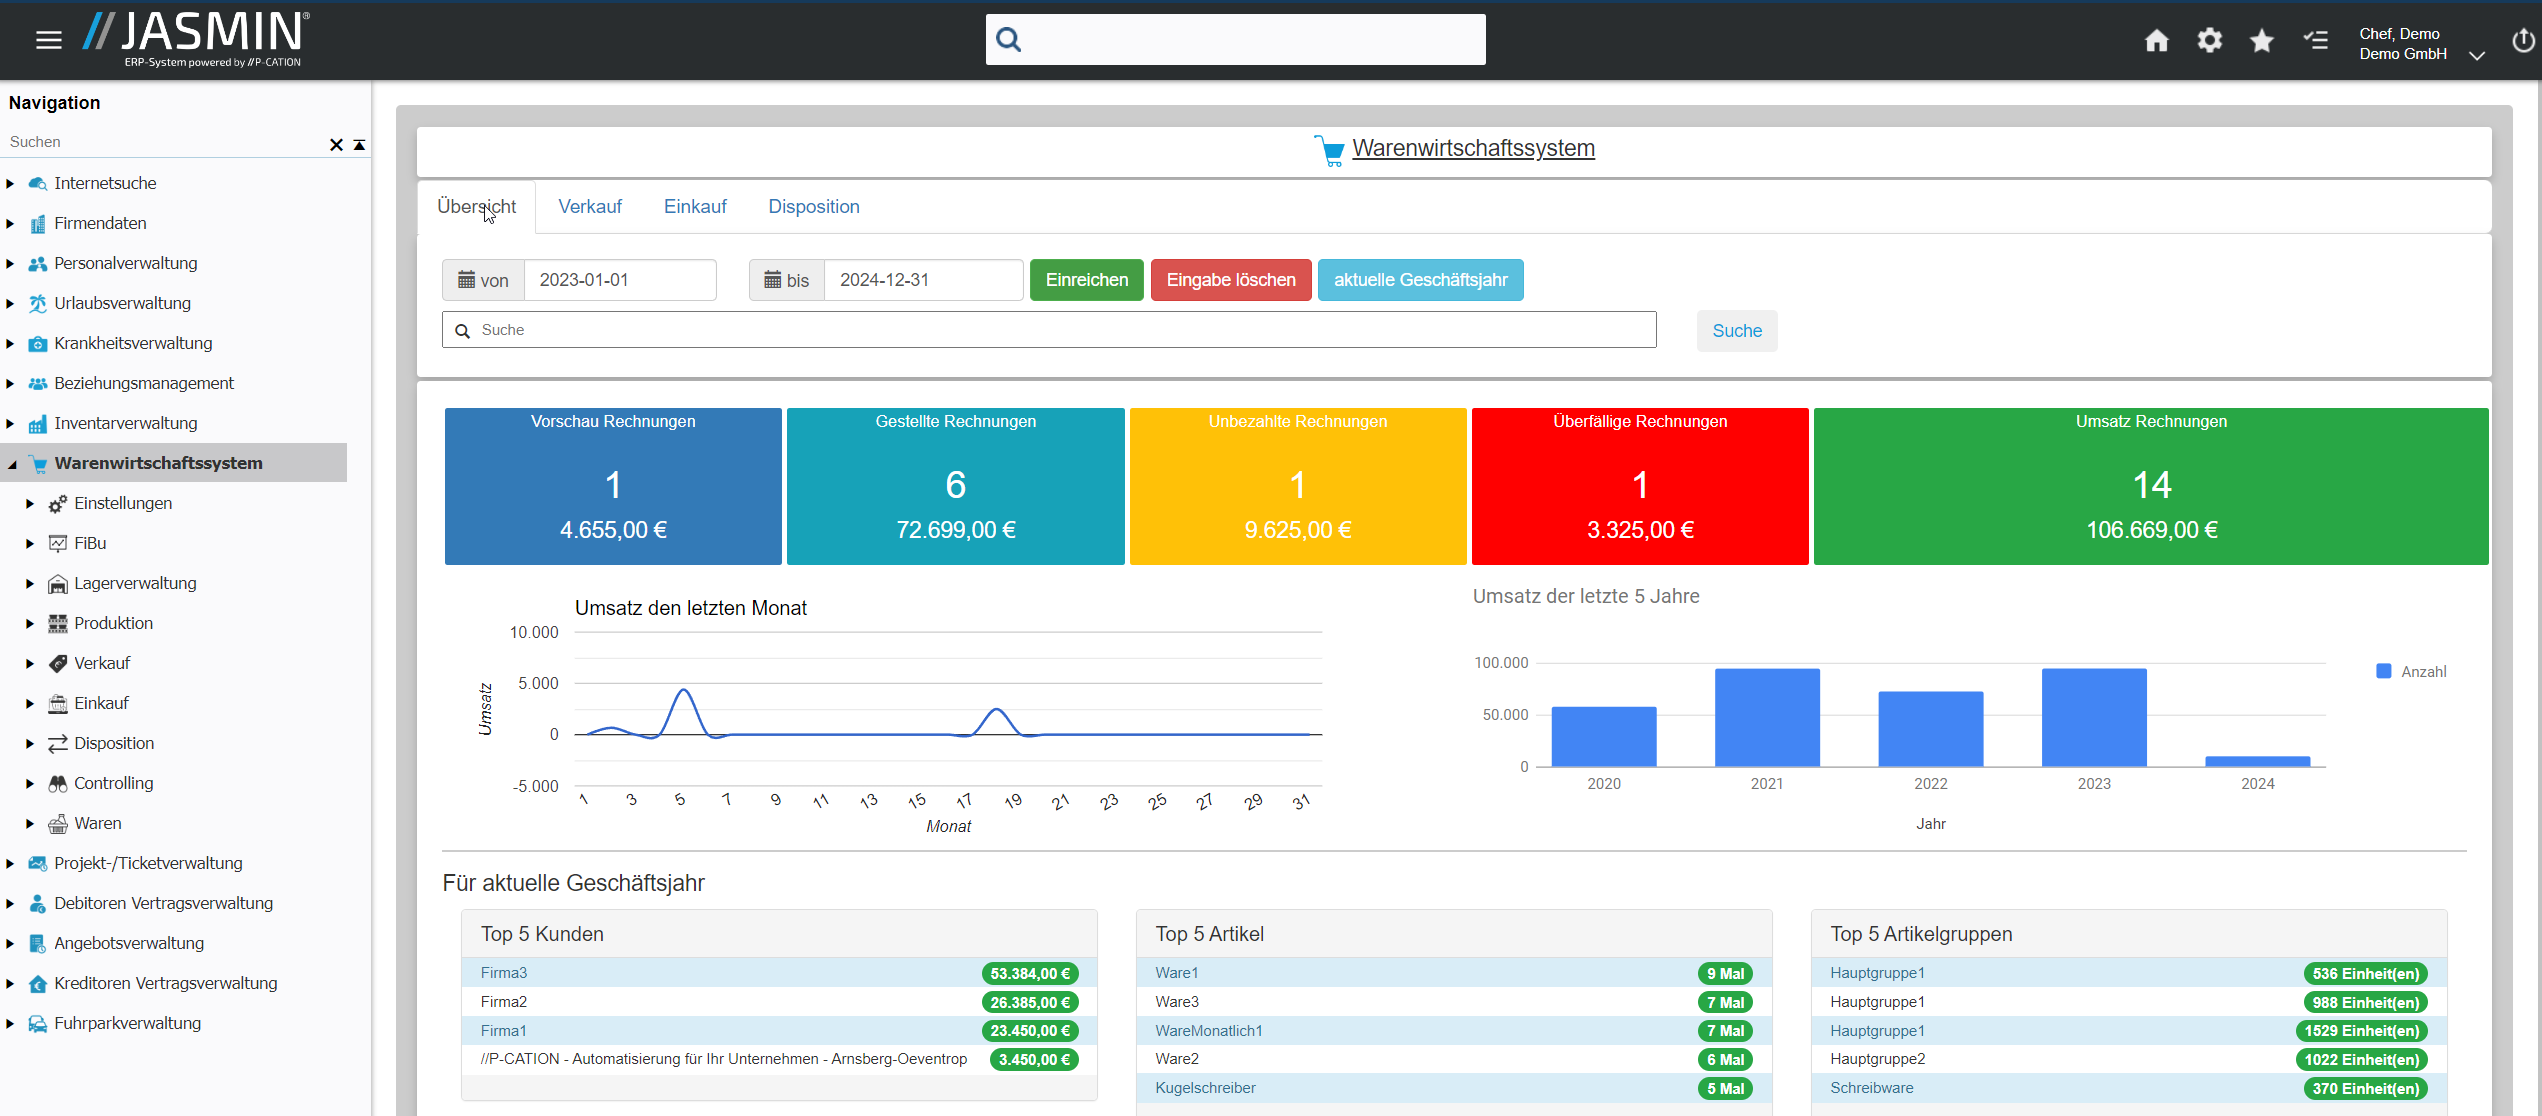
Task: Click calendar icon next to von
Action: (466, 280)
